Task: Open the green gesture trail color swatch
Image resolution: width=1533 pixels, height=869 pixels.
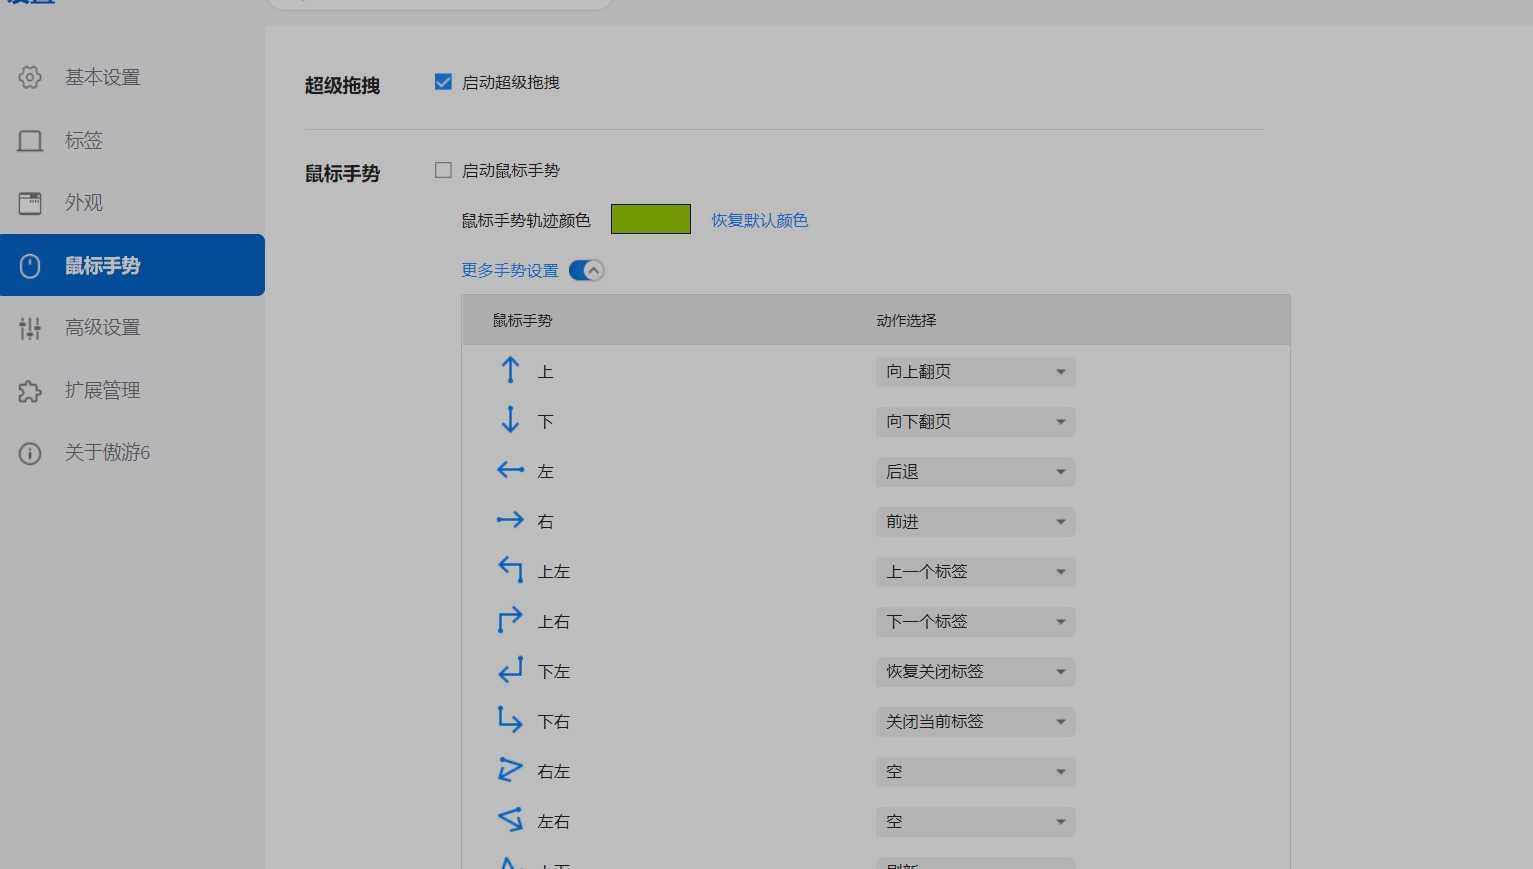Action: pyautogui.click(x=651, y=219)
